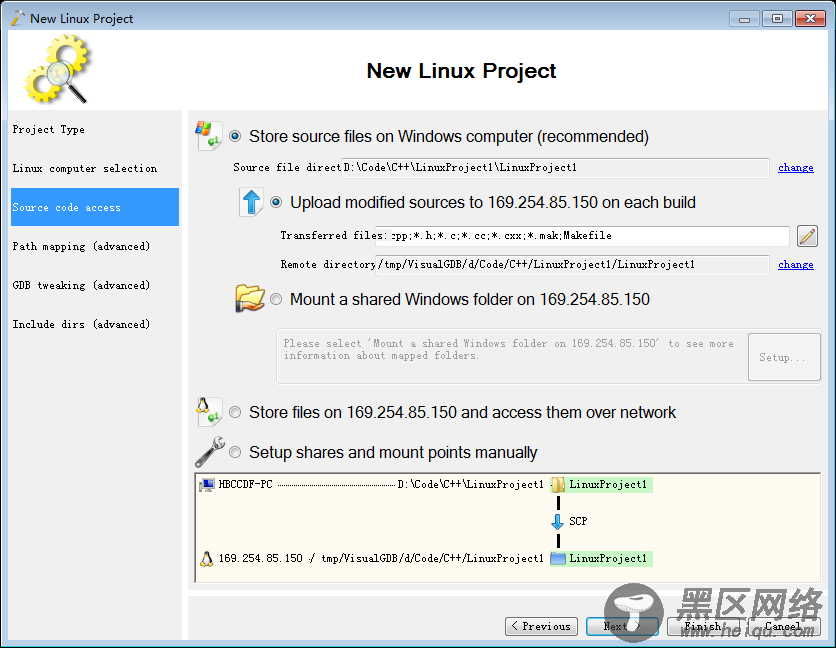Click the shared folder icon
836x648 pixels.
coord(250,298)
